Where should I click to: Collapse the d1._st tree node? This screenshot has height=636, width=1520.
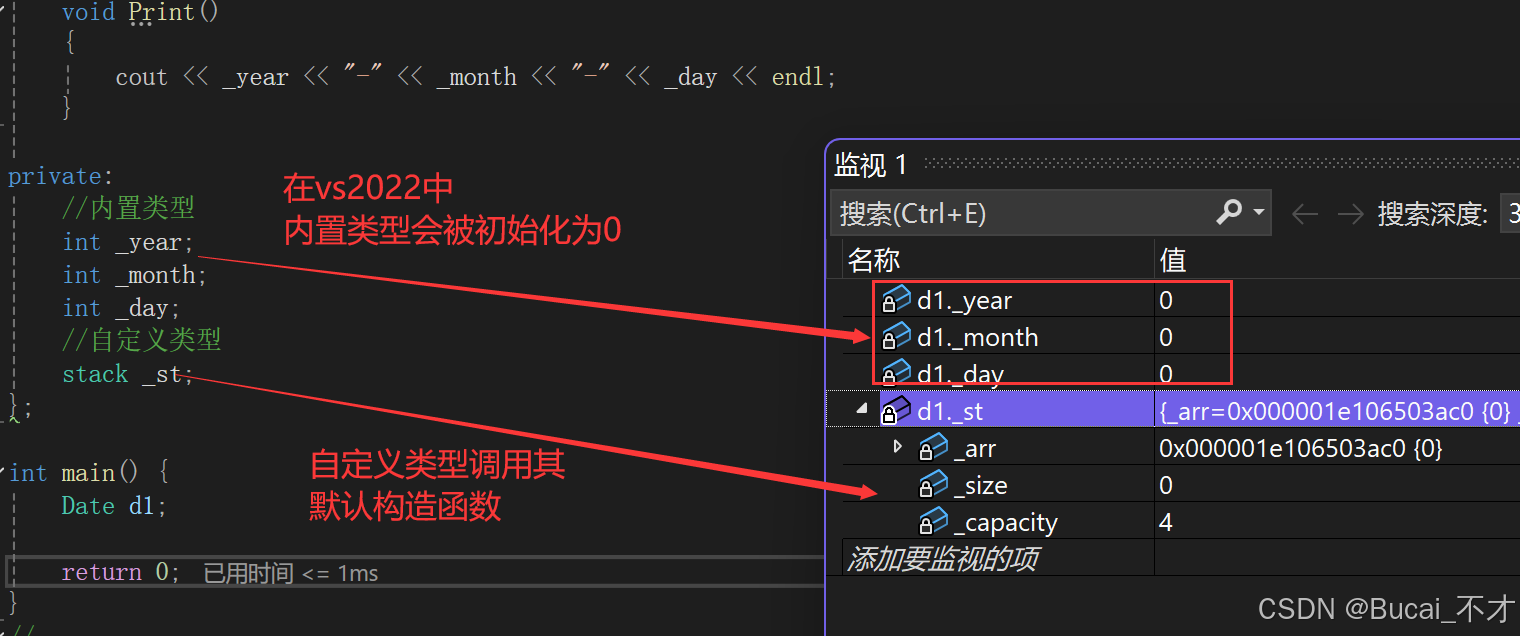(x=862, y=409)
